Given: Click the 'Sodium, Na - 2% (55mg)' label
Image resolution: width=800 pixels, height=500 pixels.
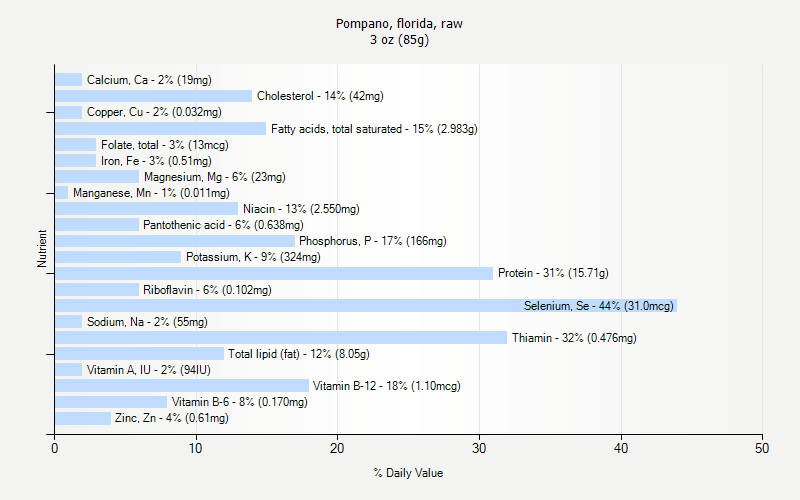Looking at the screenshot, I should pyautogui.click(x=147, y=322).
